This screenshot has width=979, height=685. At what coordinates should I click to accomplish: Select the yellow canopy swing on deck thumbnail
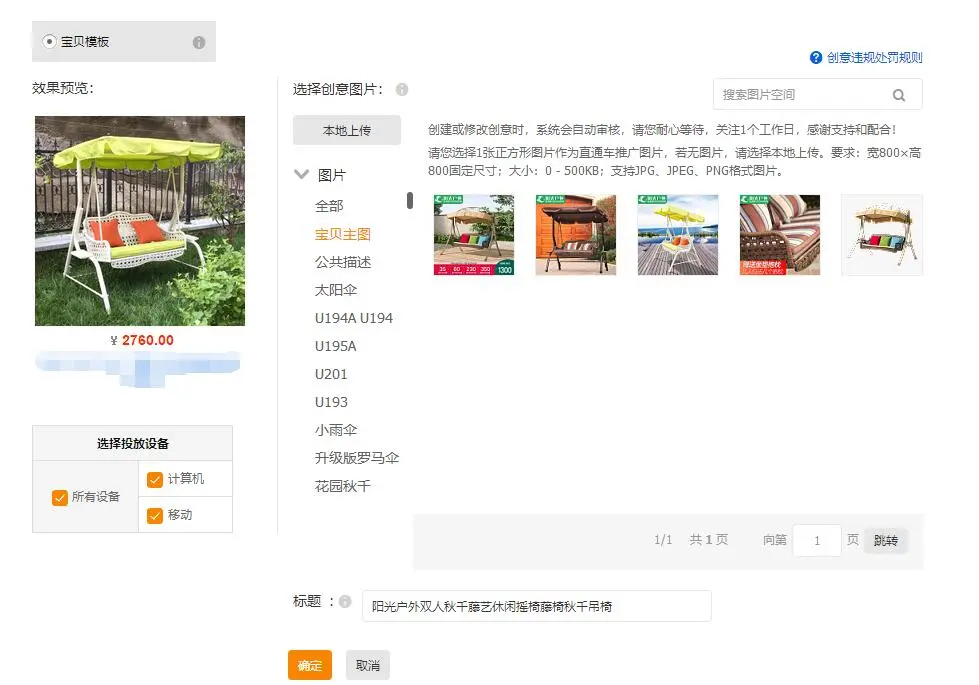[x=677, y=235]
